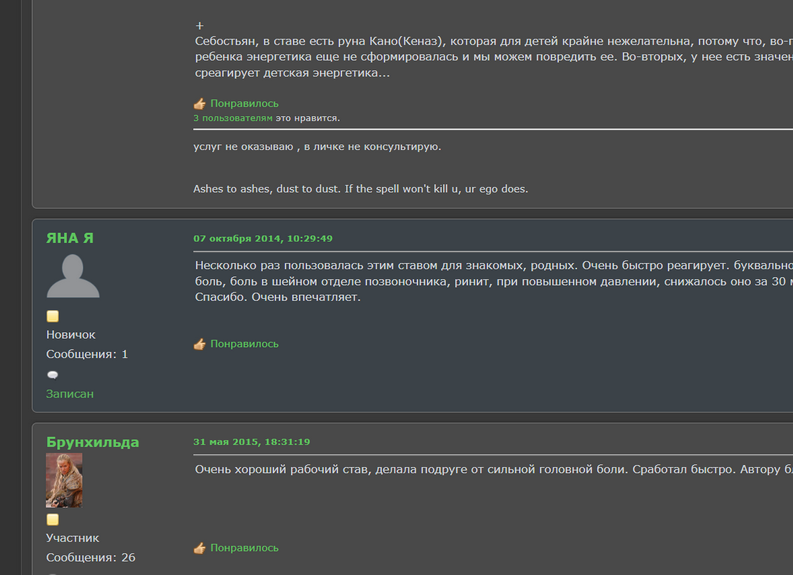Click yellow rank square under Брунхильда avatar
793x575 pixels.
coord(53,519)
